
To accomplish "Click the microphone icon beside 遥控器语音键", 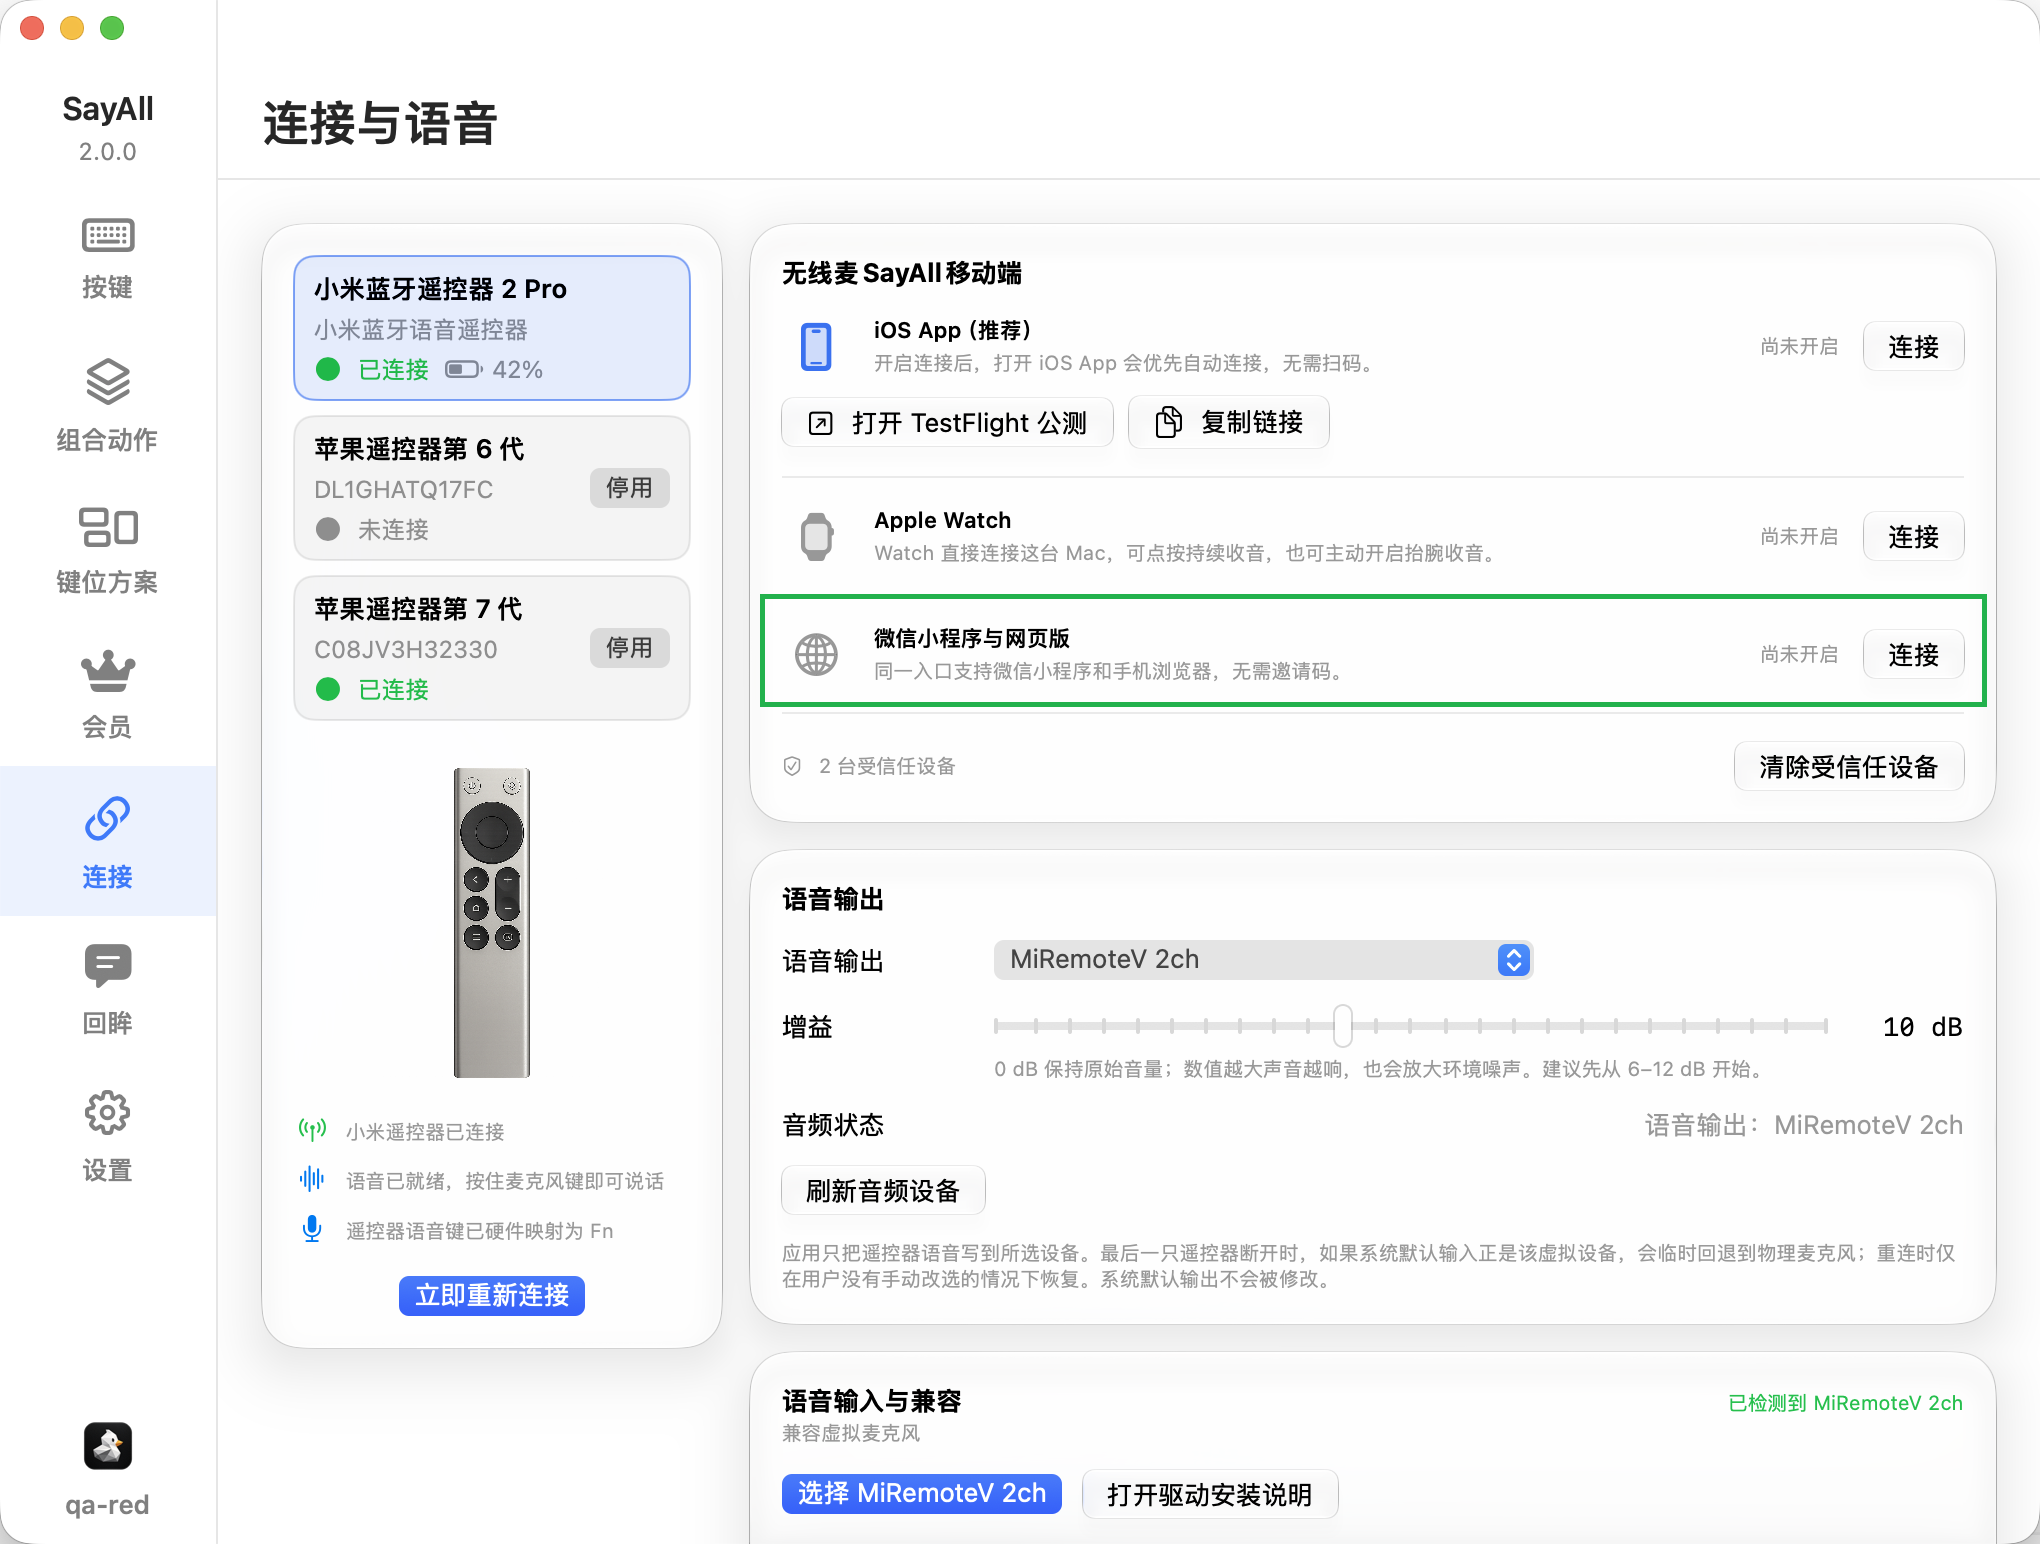I will [312, 1229].
